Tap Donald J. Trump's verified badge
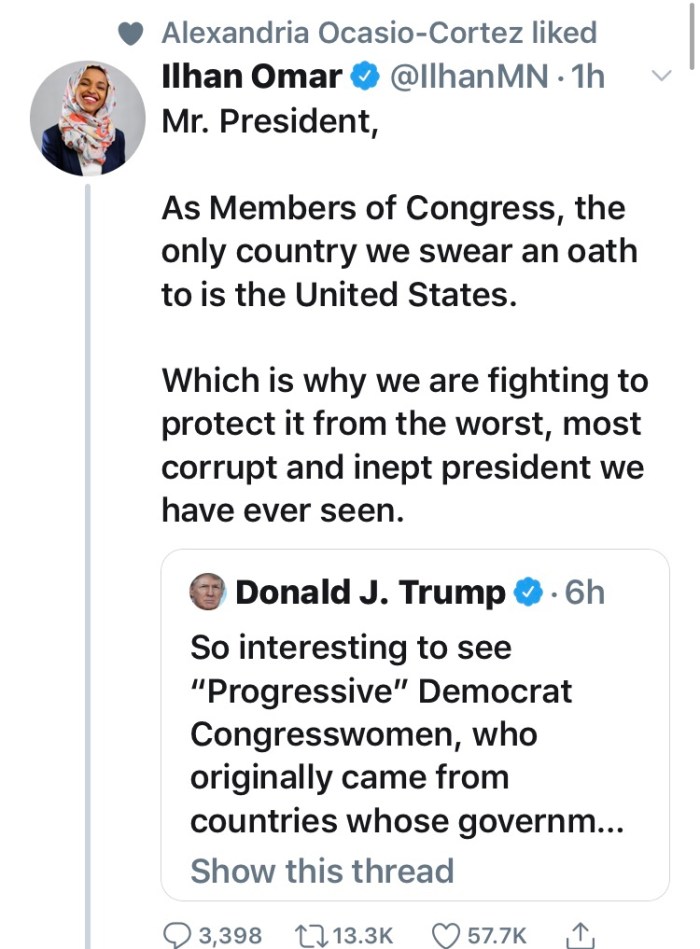This screenshot has height=949, width=700. pyautogui.click(x=529, y=593)
